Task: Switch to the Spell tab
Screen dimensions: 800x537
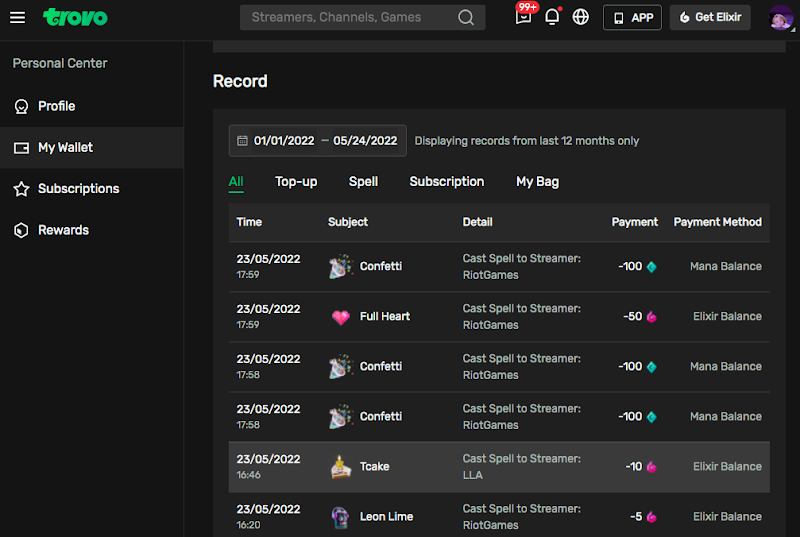Action: click(x=363, y=181)
